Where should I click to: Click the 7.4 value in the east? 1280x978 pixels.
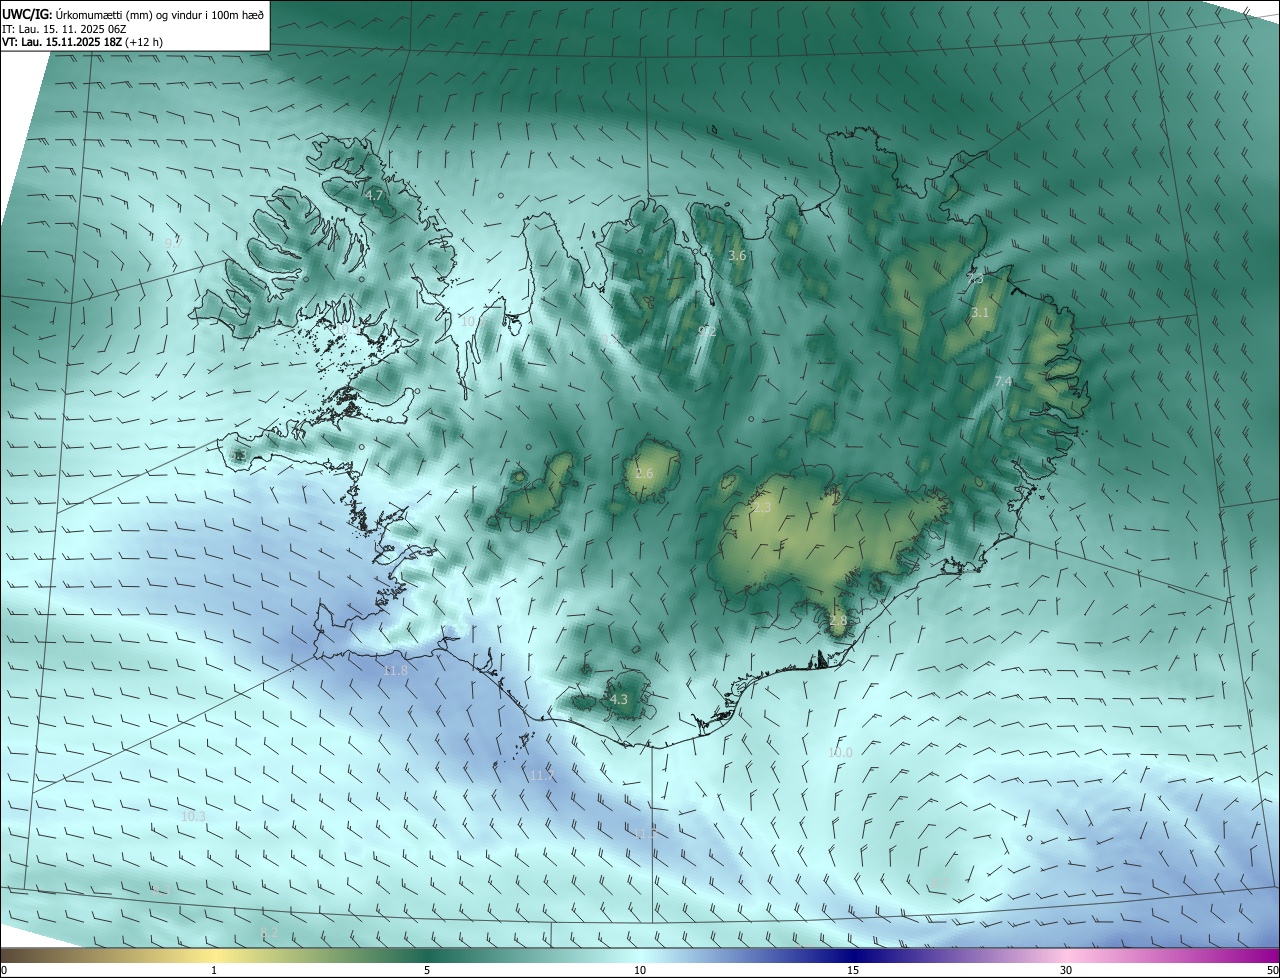click(x=1004, y=382)
